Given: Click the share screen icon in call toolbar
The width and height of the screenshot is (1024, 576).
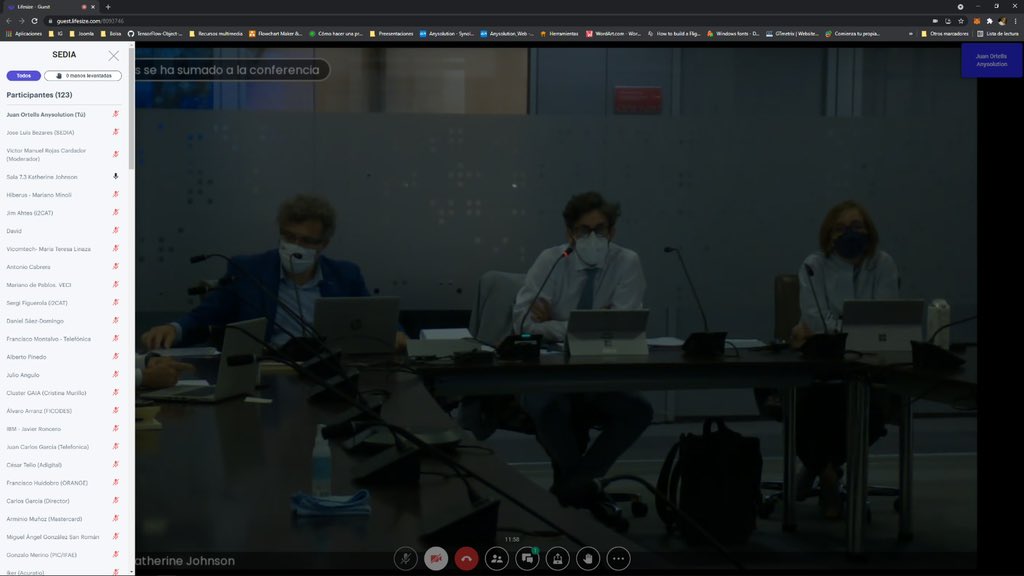Looking at the screenshot, I should pyautogui.click(x=558, y=559).
